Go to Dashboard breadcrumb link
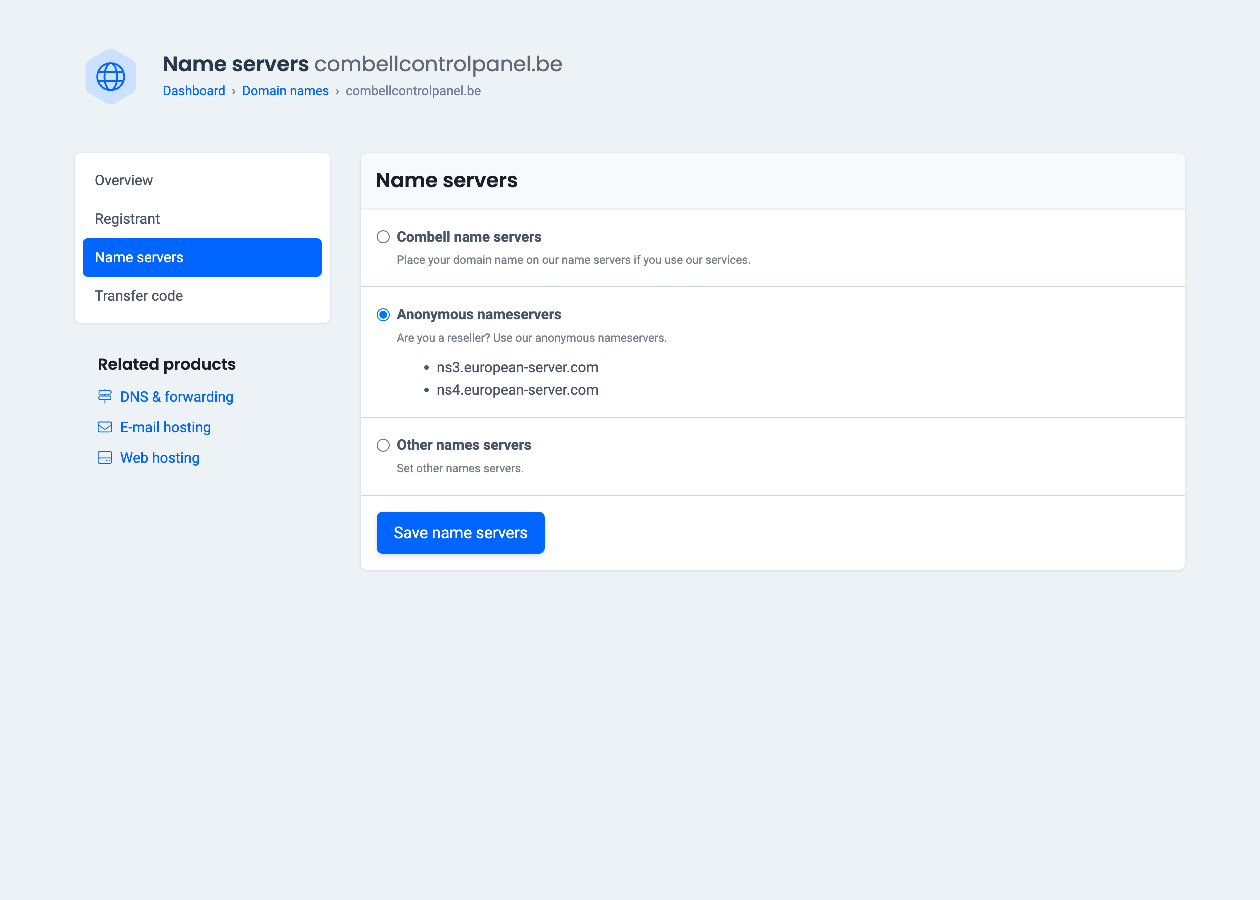1260x900 pixels. pyautogui.click(x=194, y=91)
